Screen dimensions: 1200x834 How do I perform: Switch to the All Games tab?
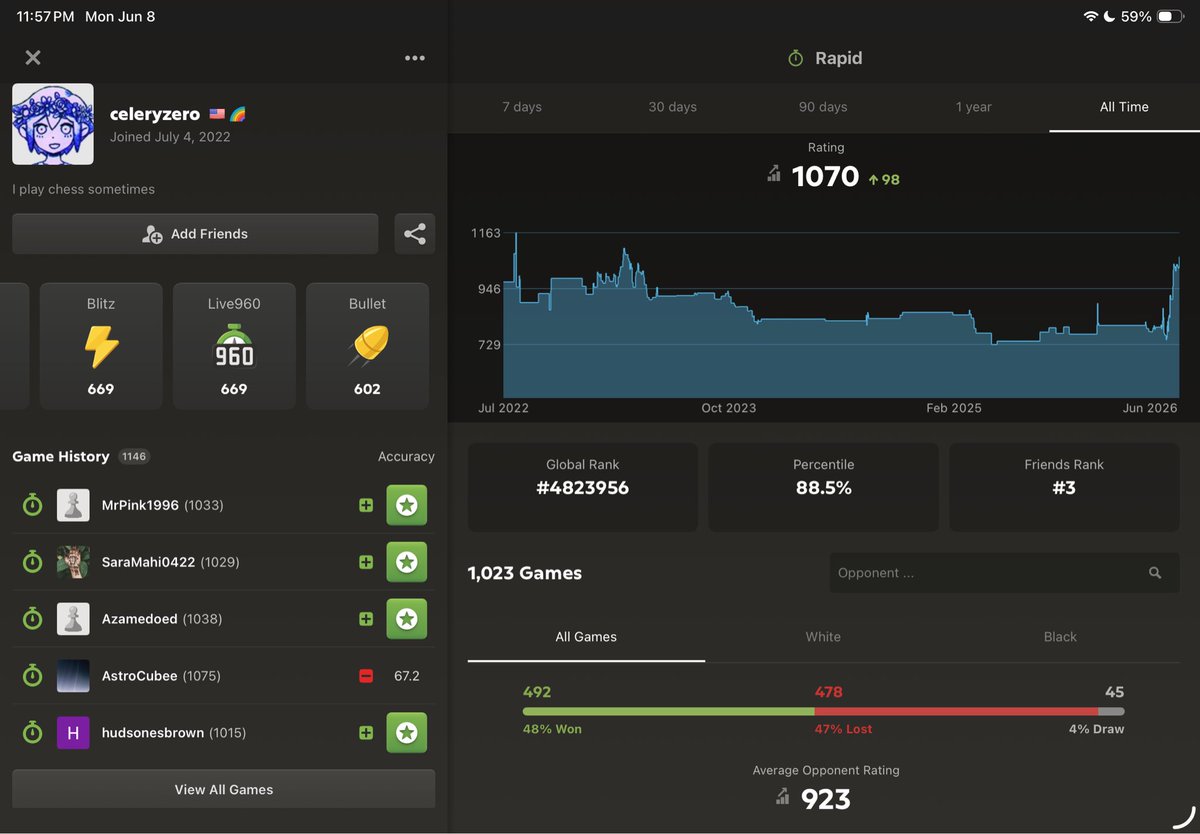click(x=586, y=637)
